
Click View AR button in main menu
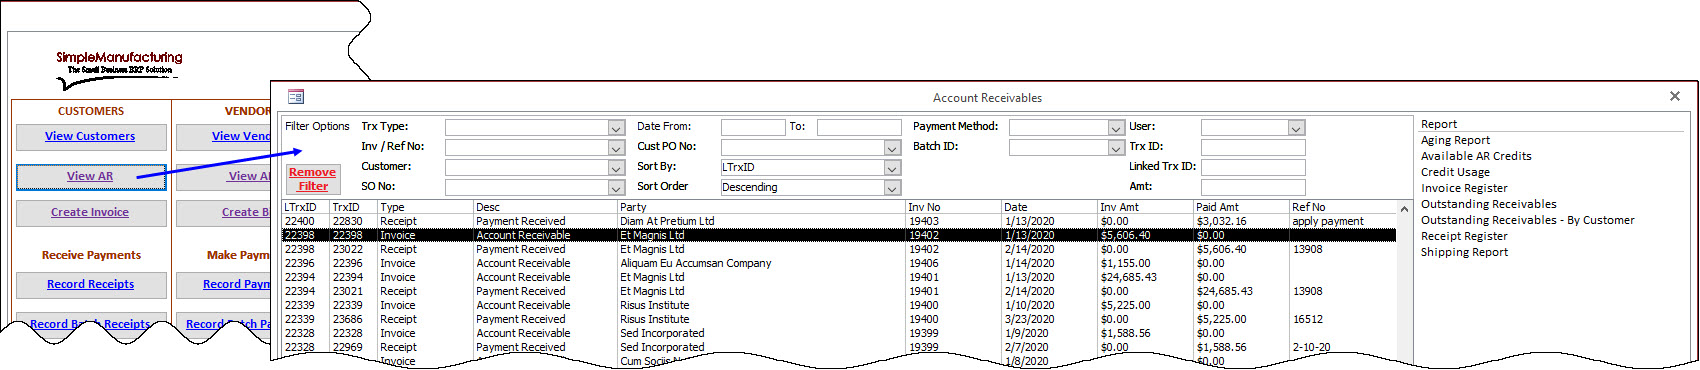coord(90,177)
